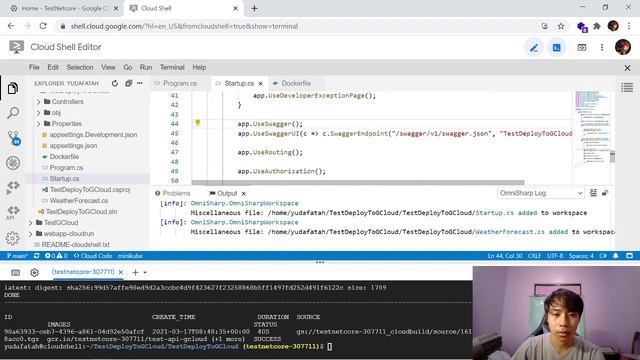640x360 pixels.
Task: Toggle Output scroll lock
Action: [x=605, y=193]
